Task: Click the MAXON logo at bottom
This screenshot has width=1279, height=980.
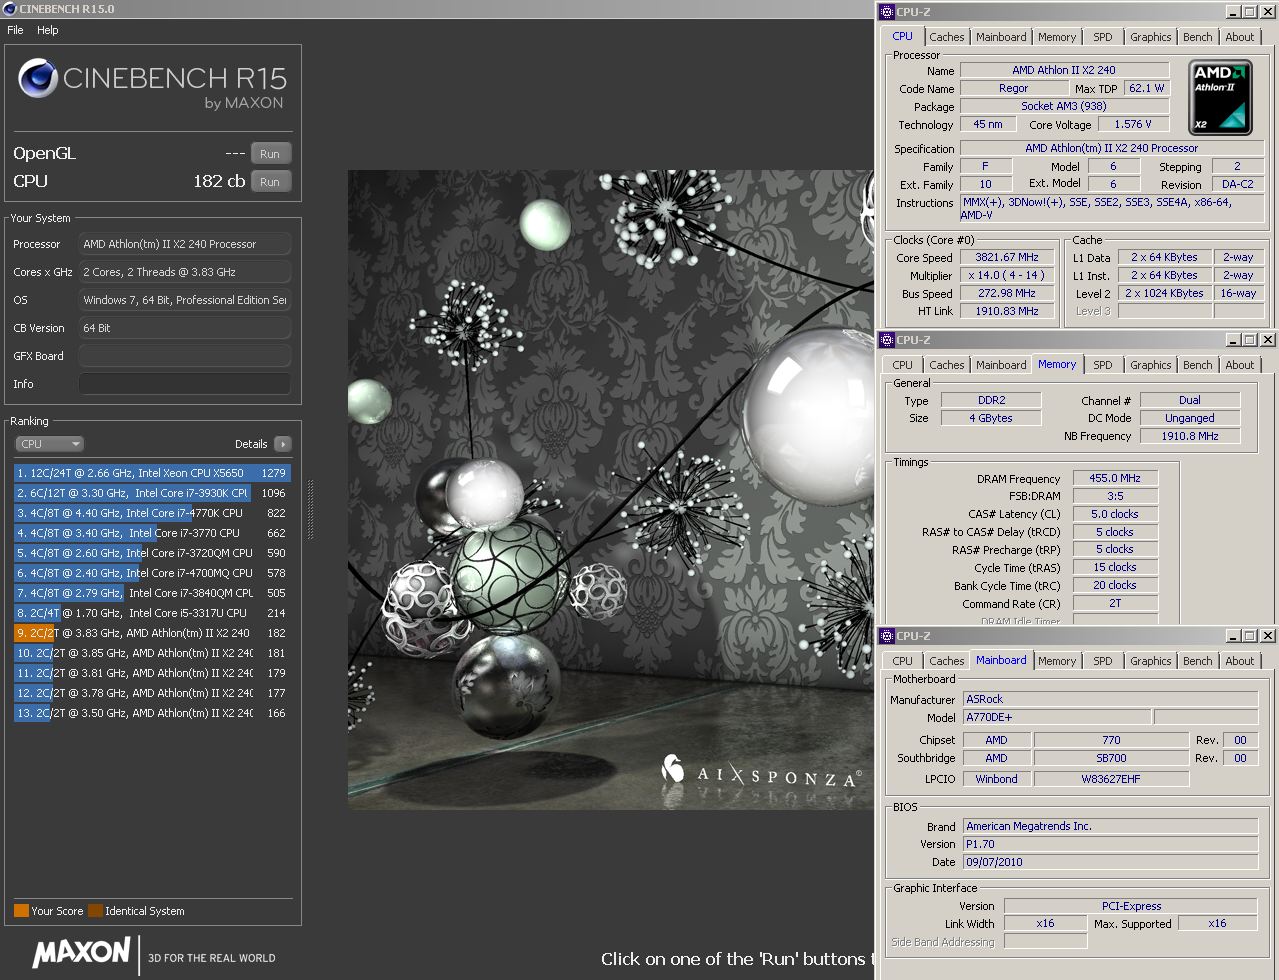Action: tap(82, 953)
